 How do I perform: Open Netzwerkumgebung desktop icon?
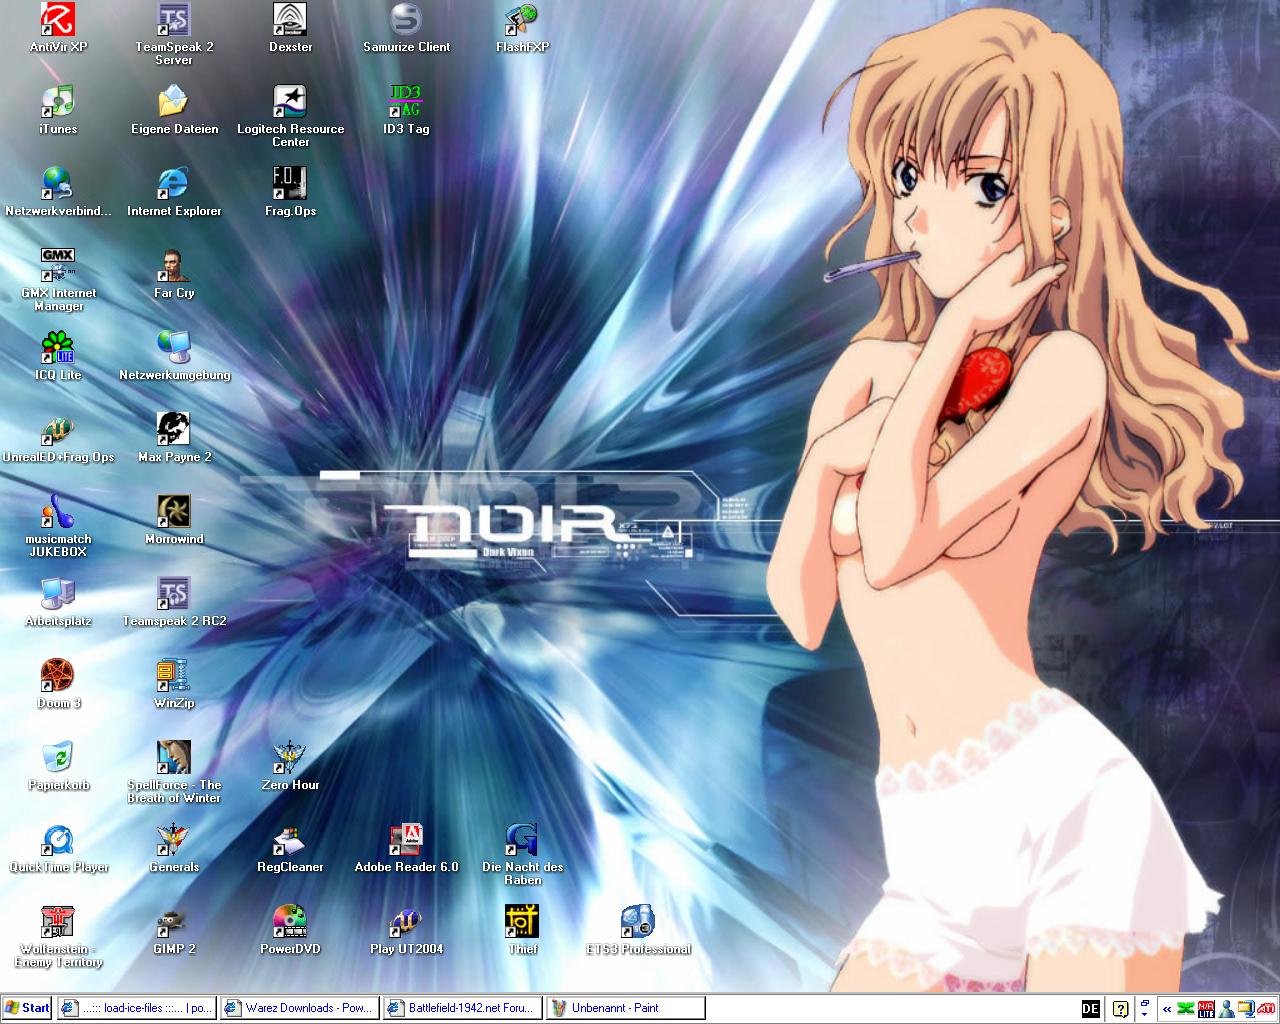(x=174, y=356)
